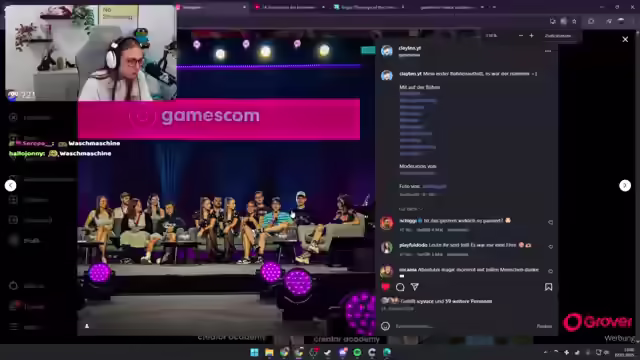Zoom out with the minus button
Screen dimensions: 640x360
(x=521, y=36)
